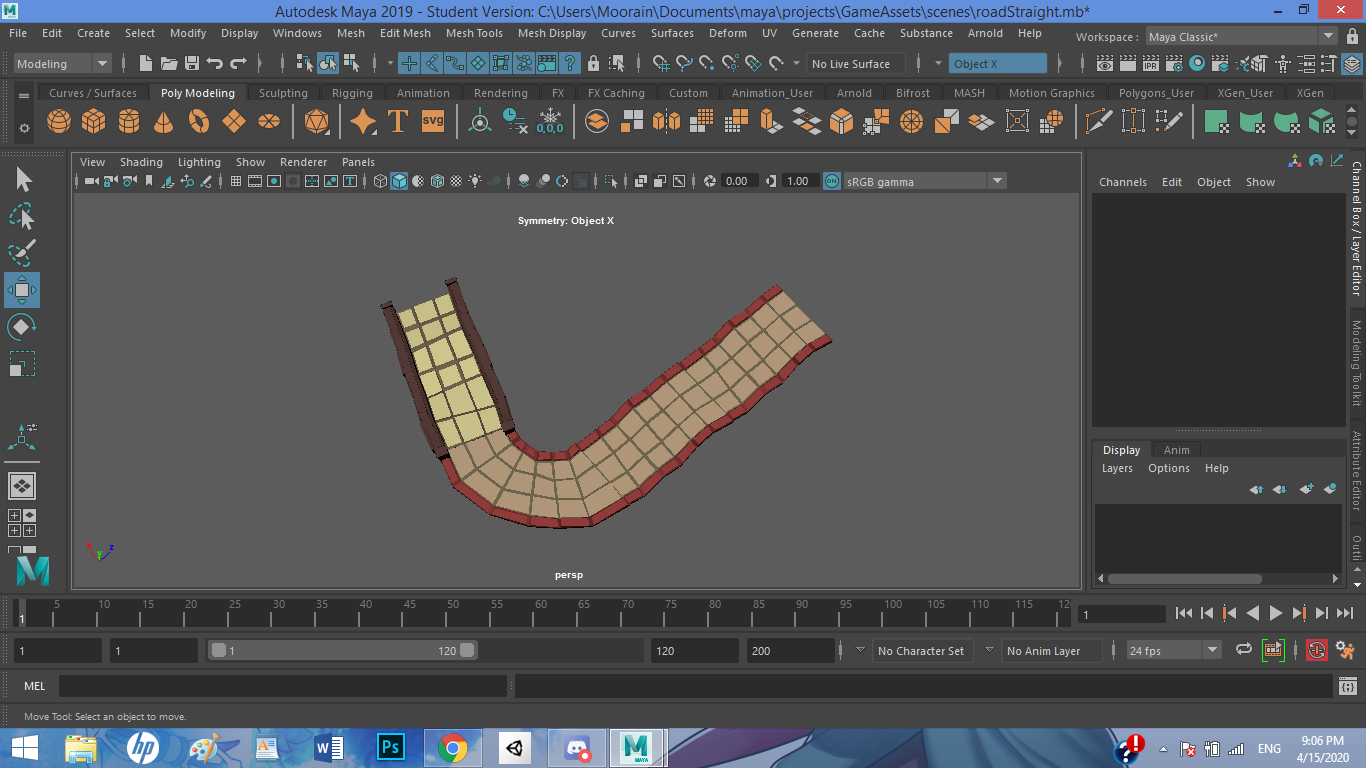The height and width of the screenshot is (768, 1366).
Task: Open Layers menu in Layer Editor
Action: pyautogui.click(x=1117, y=468)
